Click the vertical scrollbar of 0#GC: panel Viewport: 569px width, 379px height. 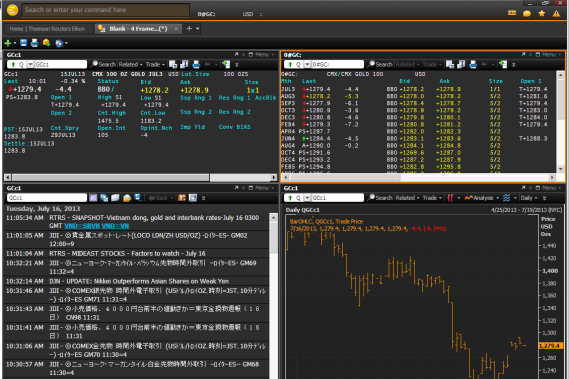pos(561,122)
